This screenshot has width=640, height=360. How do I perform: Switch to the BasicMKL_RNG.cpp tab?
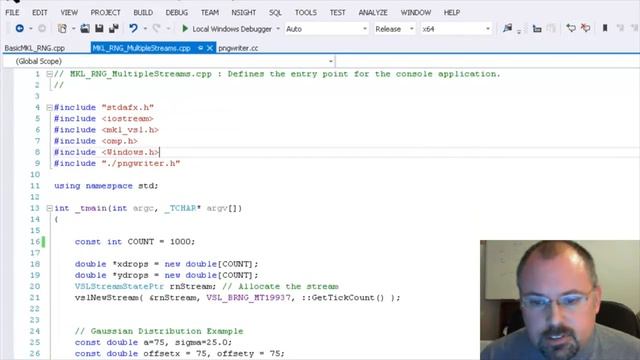click(x=35, y=48)
